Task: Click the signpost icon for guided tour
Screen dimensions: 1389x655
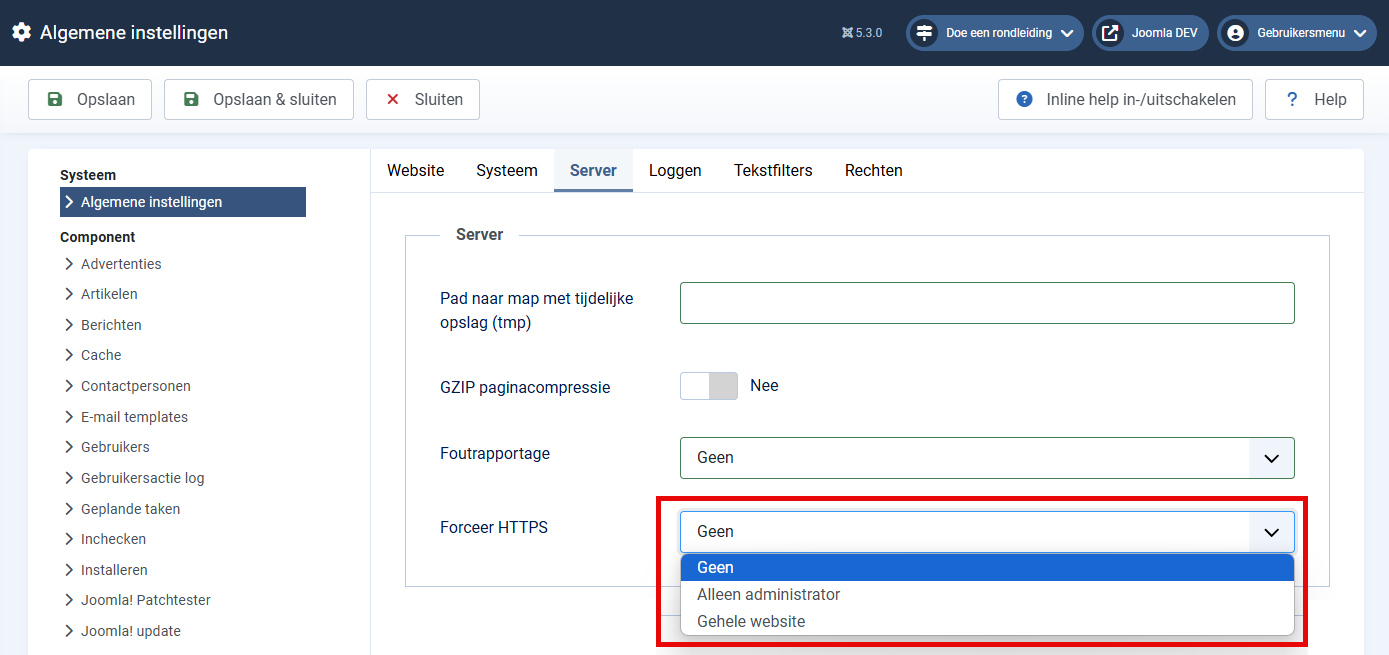Action: [x=924, y=33]
